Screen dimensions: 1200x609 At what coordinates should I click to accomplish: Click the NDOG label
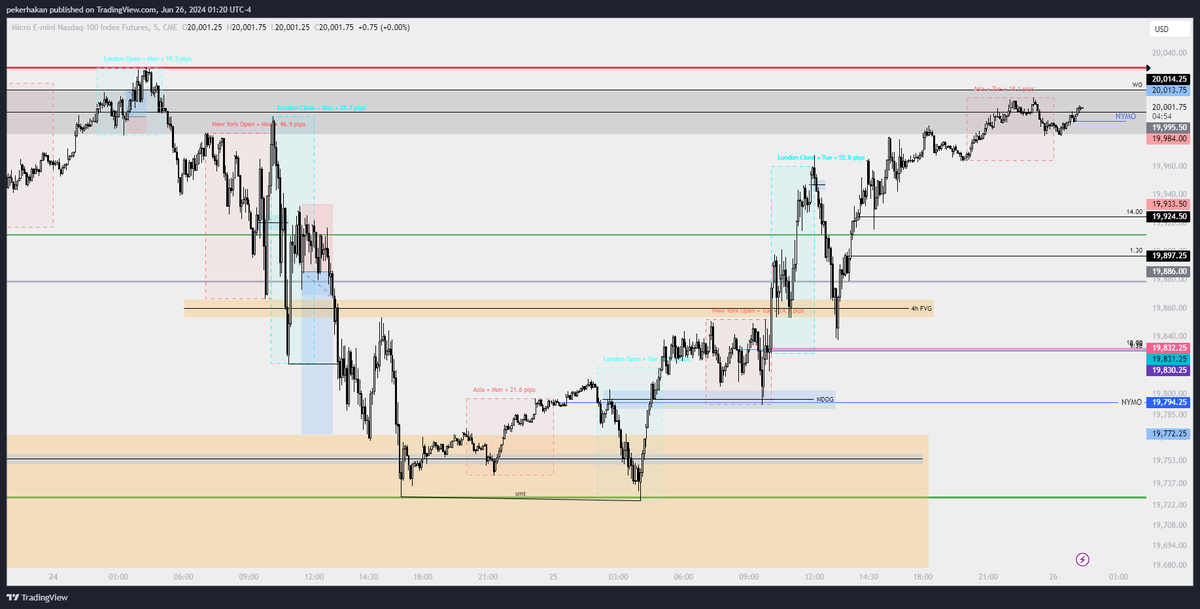[825, 400]
